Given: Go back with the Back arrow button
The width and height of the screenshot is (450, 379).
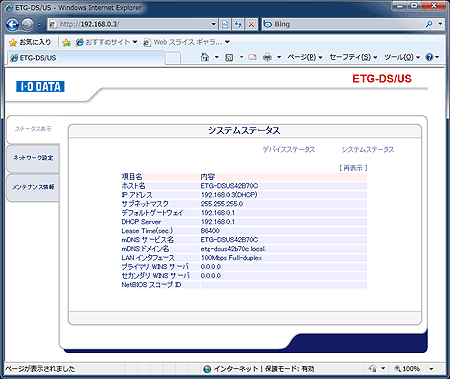Looking at the screenshot, I should point(13,24).
